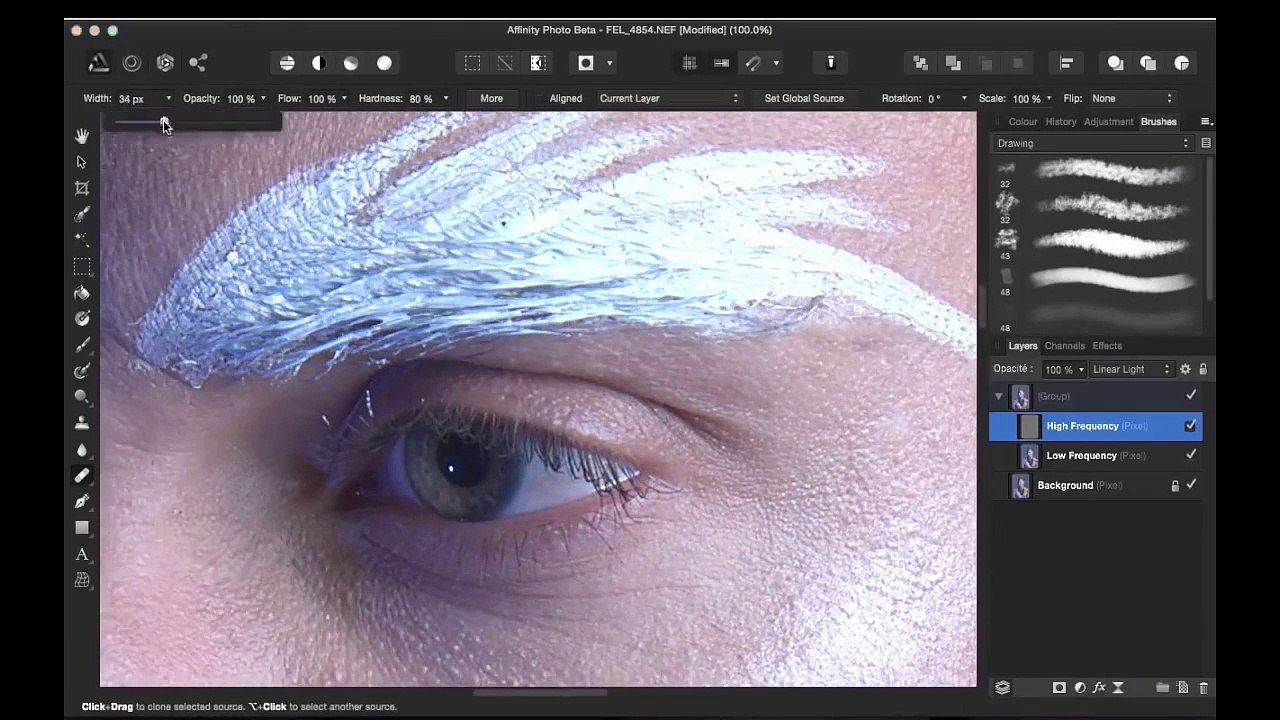1280x720 pixels.
Task: Select the Rectangular Marquee tool
Action: 82,266
